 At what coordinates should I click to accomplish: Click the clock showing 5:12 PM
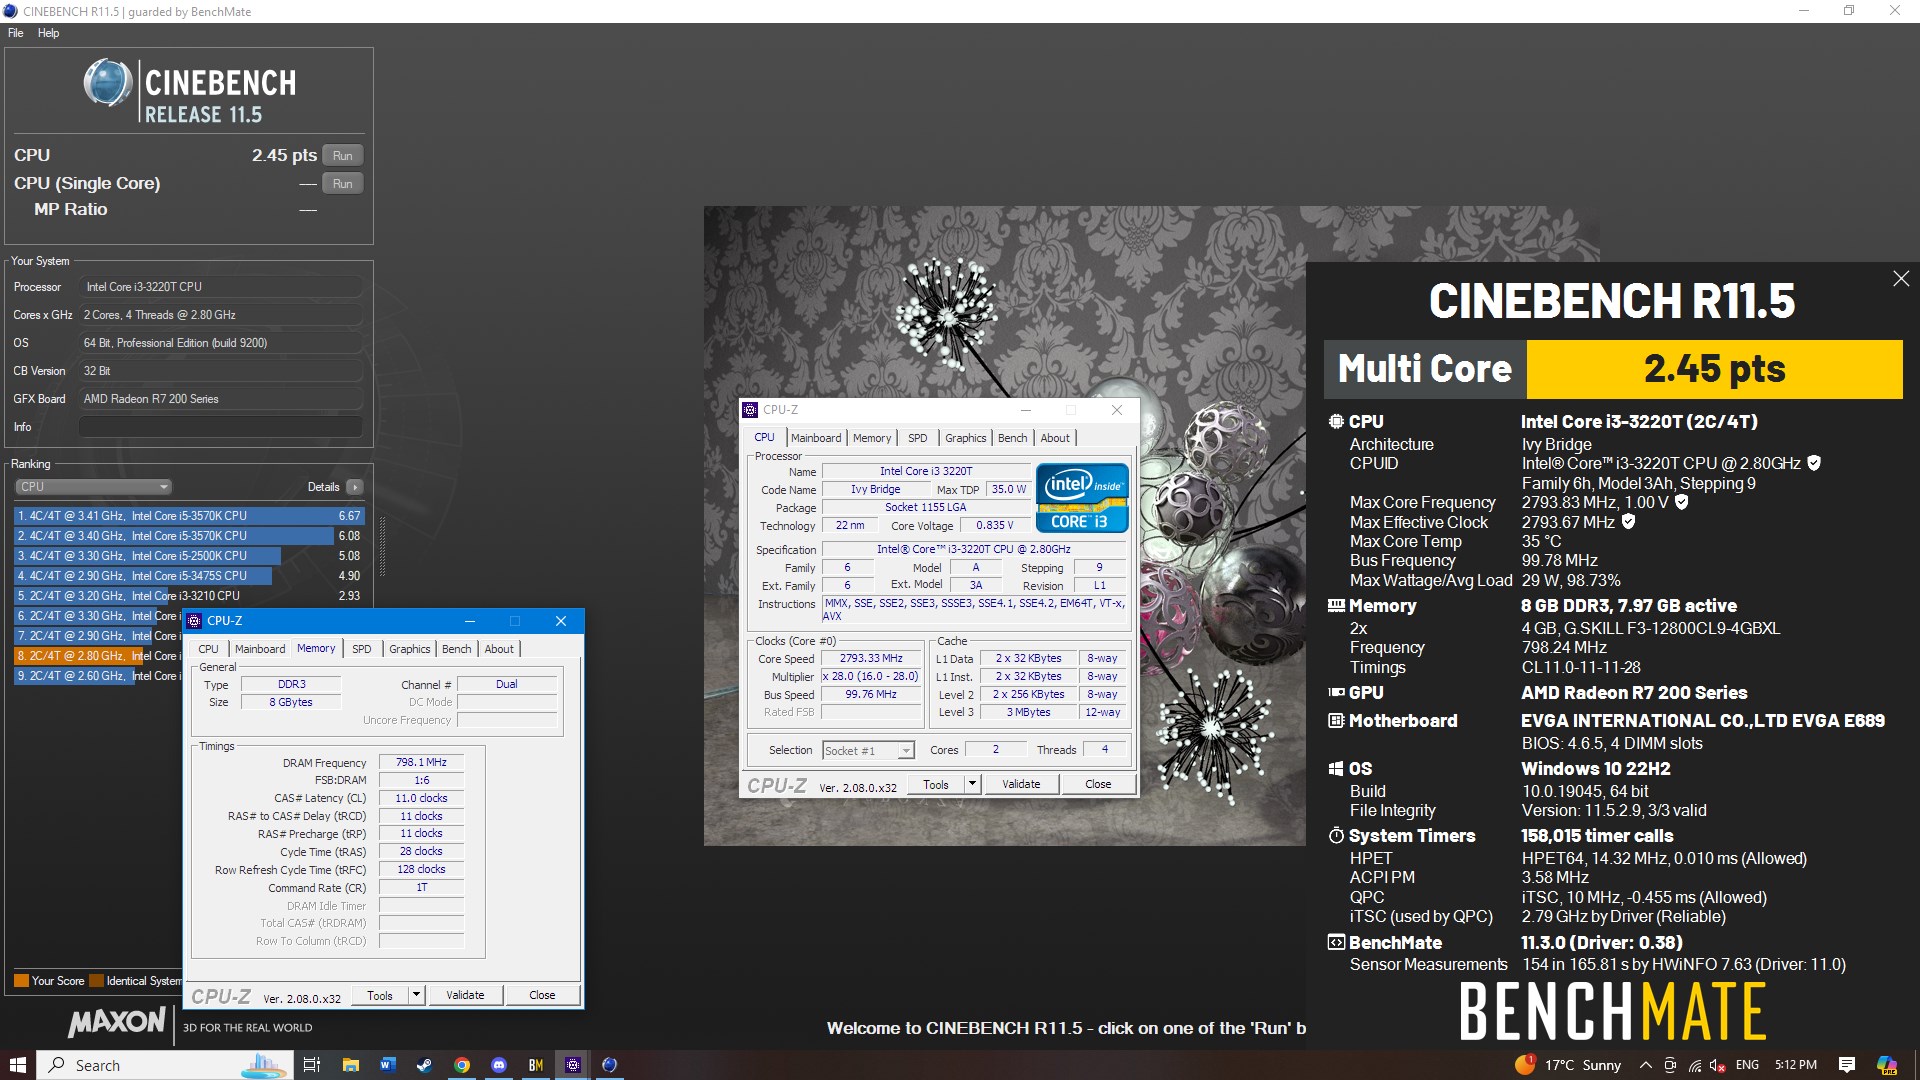coord(1796,1065)
